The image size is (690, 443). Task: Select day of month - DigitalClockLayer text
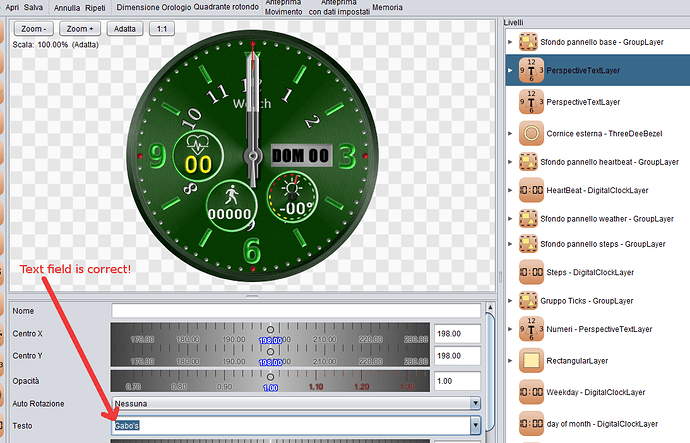pyautogui.click(x=602, y=424)
